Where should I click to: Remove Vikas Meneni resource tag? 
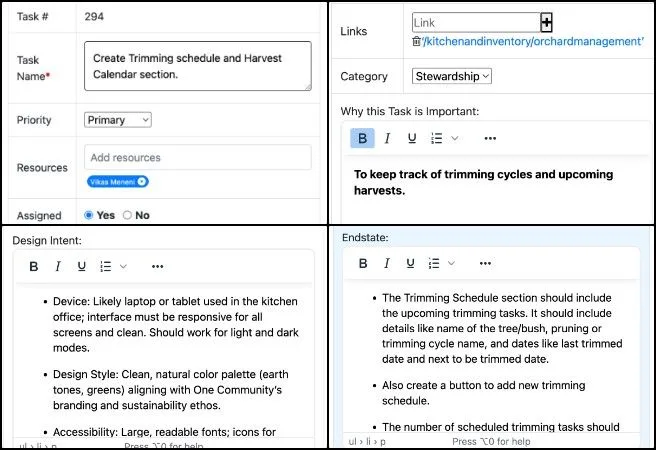click(142, 181)
